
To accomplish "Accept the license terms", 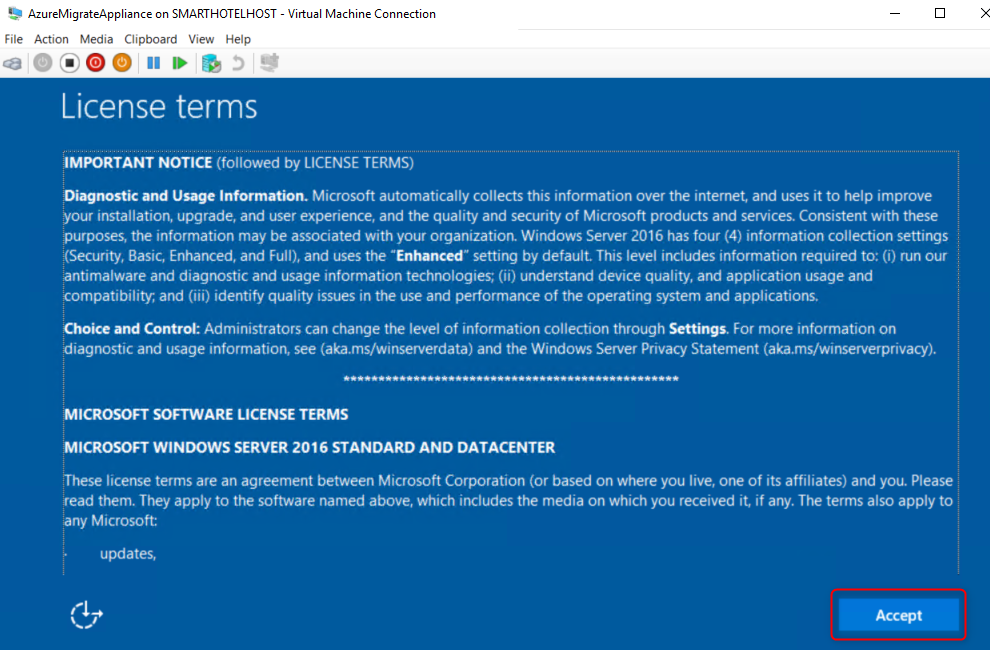I will point(898,615).
